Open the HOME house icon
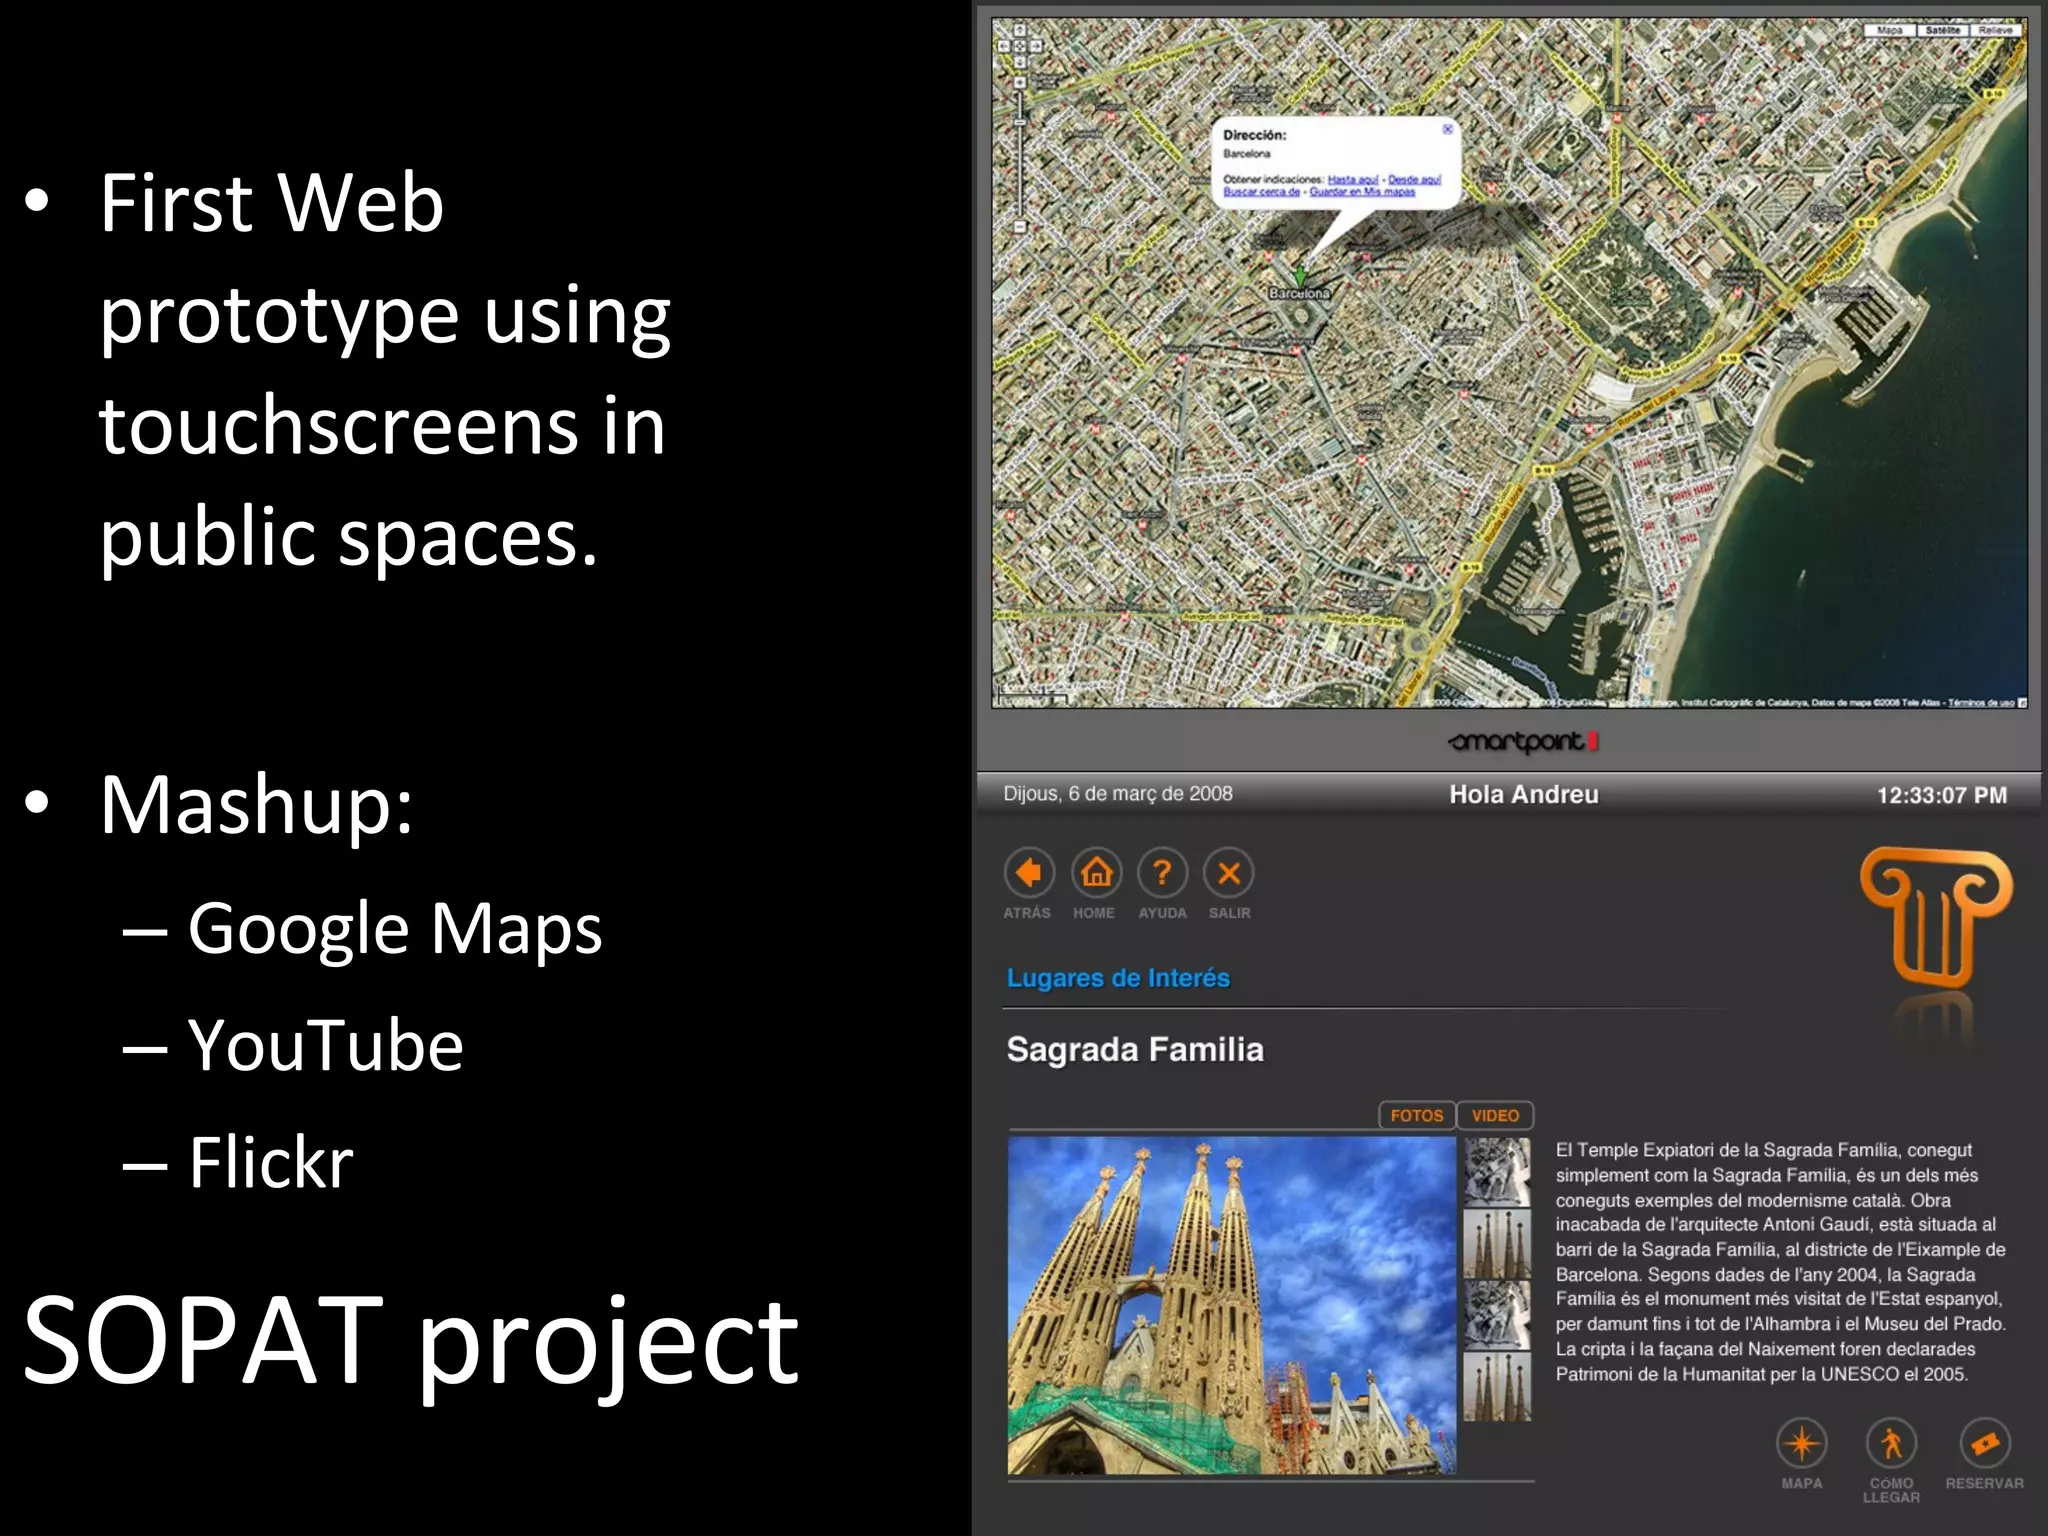The width and height of the screenshot is (2048, 1536). tap(1096, 873)
